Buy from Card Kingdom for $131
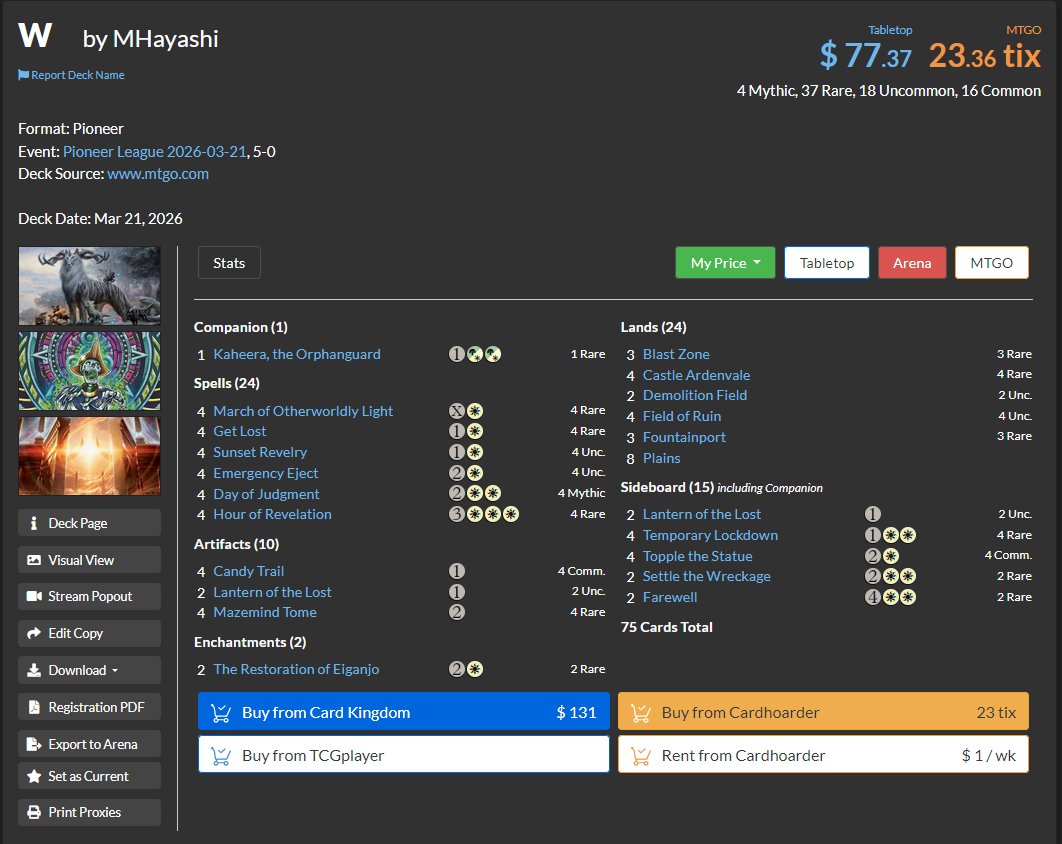The image size is (1062, 844). pos(404,711)
